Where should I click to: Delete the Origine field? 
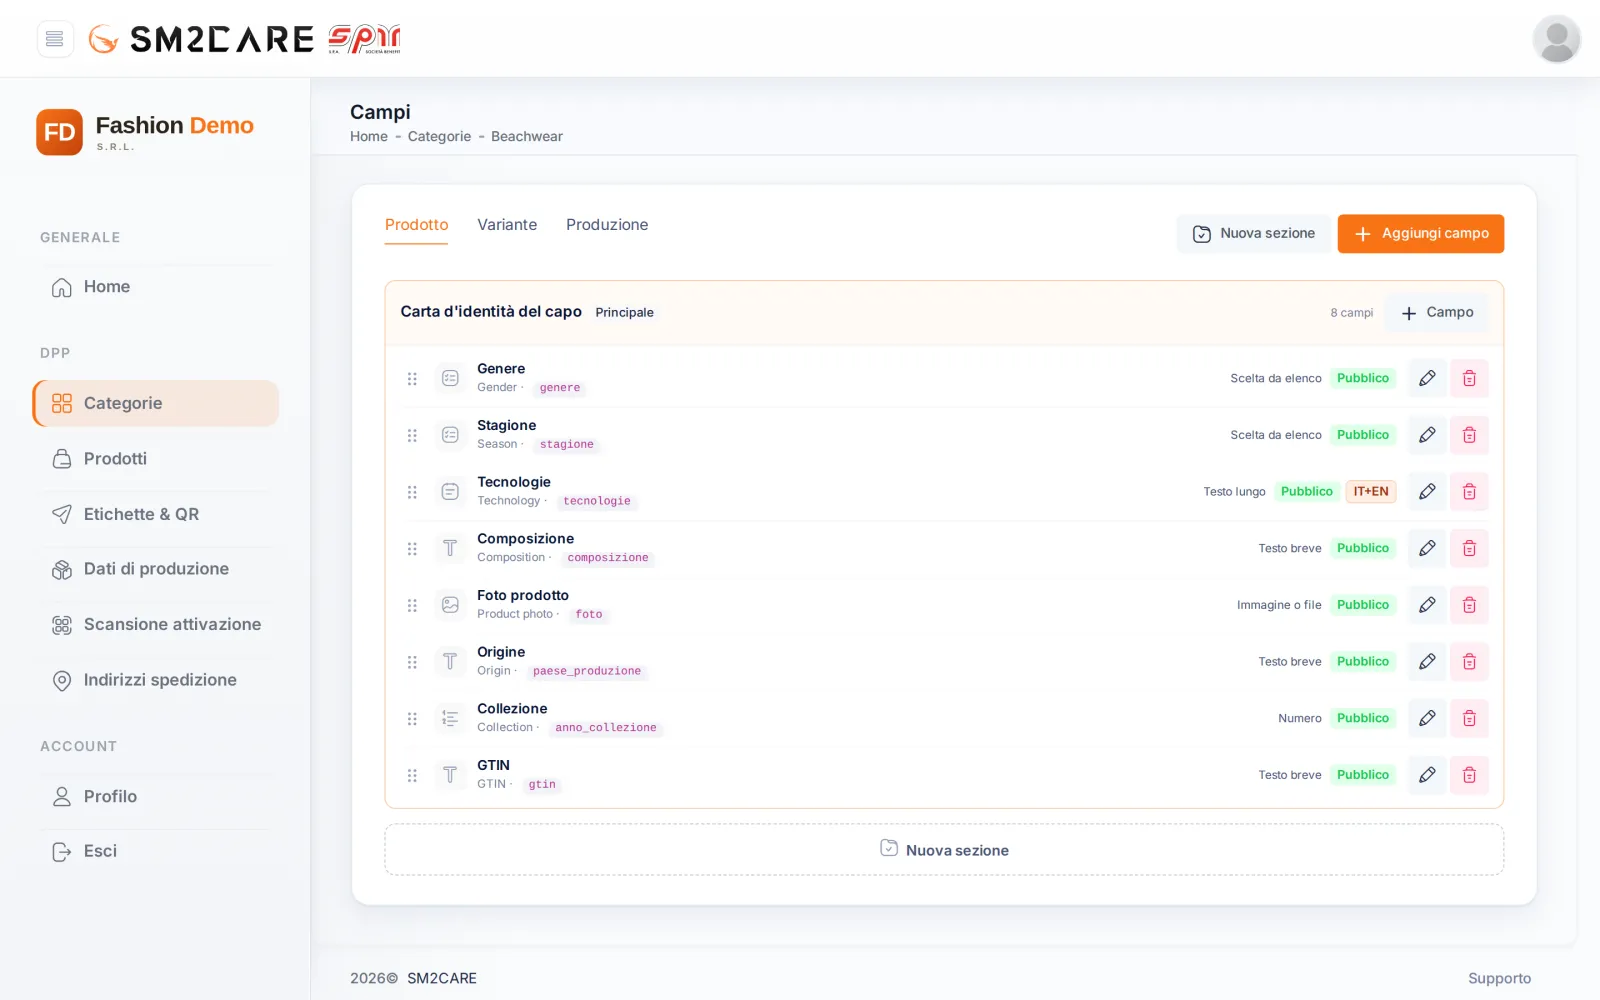click(x=1469, y=662)
